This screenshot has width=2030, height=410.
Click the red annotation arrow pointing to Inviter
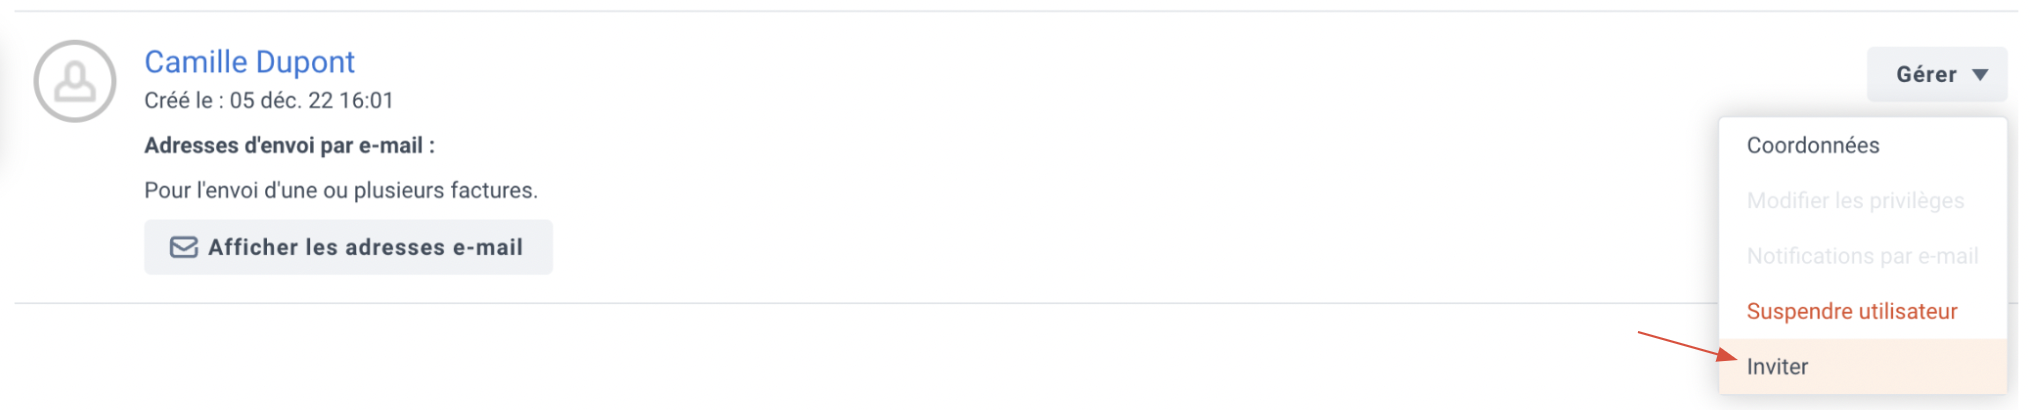(x=1686, y=346)
